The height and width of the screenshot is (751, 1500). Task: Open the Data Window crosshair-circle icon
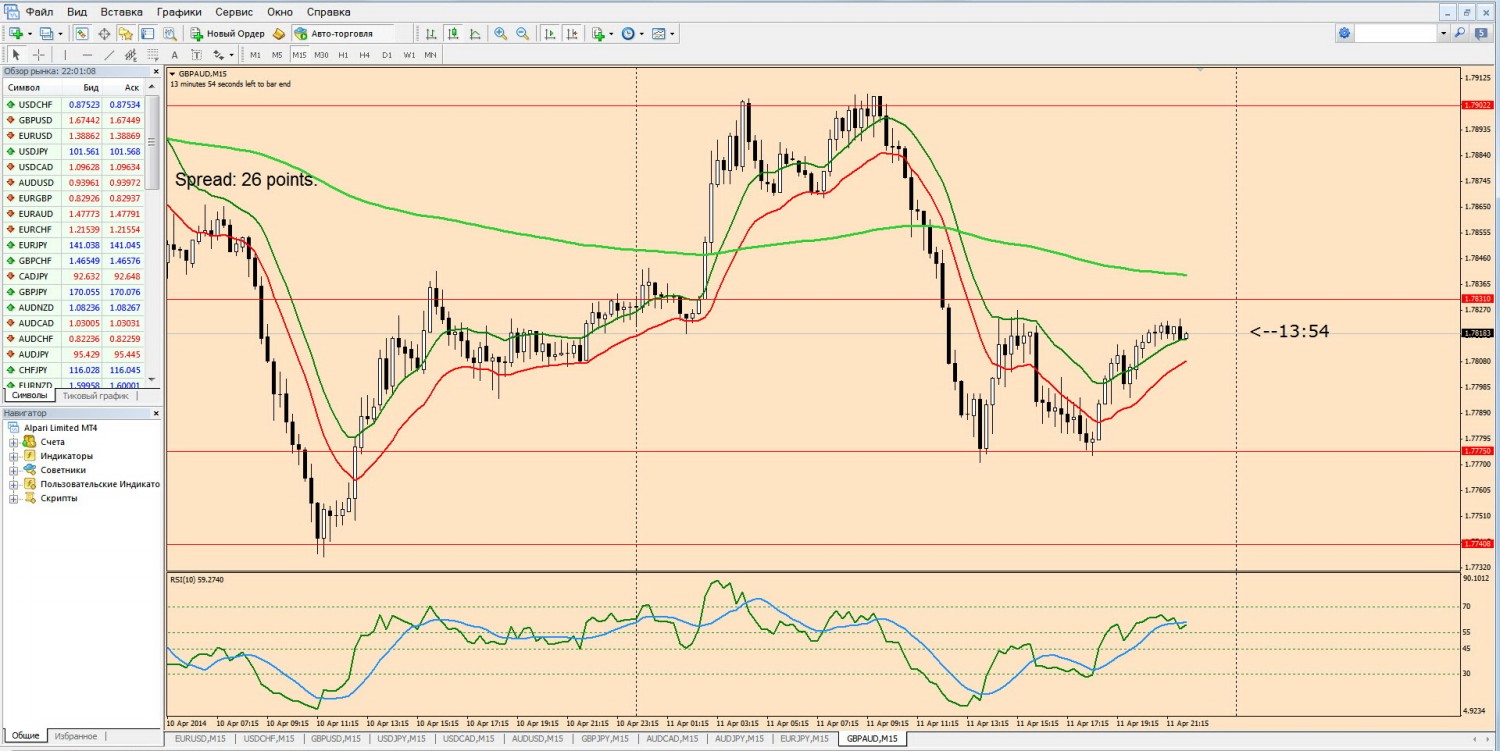(104, 33)
